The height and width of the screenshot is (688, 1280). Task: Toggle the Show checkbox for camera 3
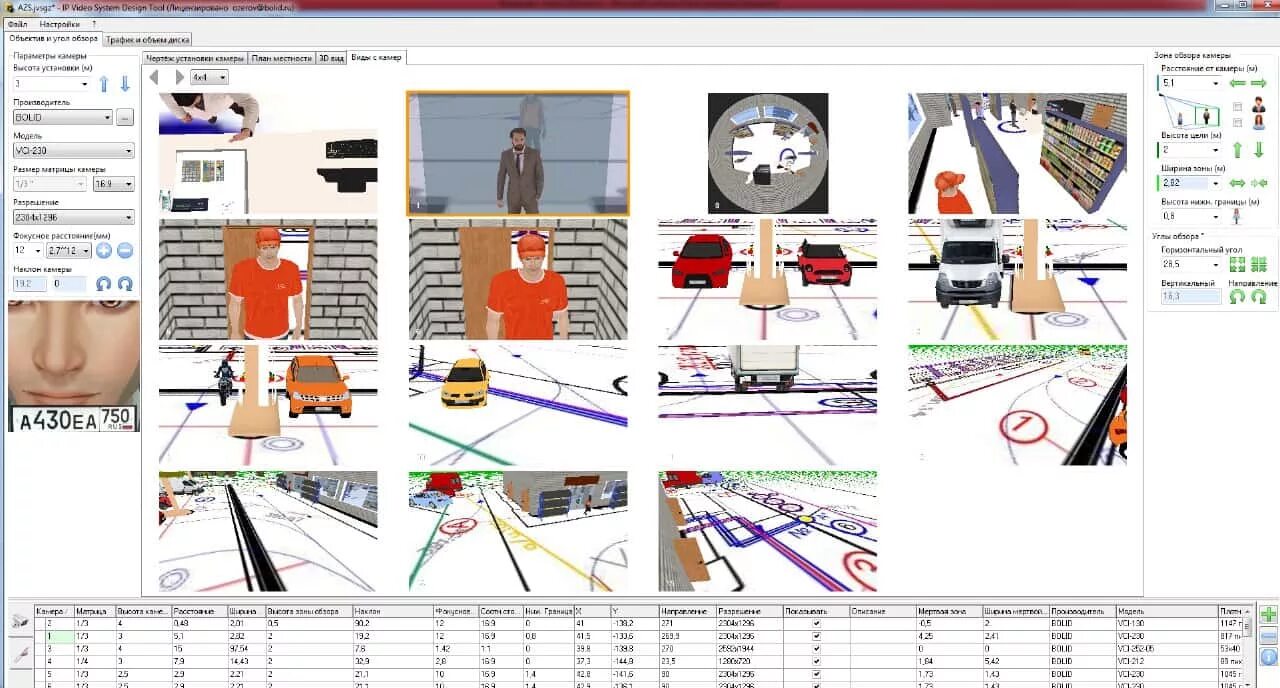pos(816,648)
